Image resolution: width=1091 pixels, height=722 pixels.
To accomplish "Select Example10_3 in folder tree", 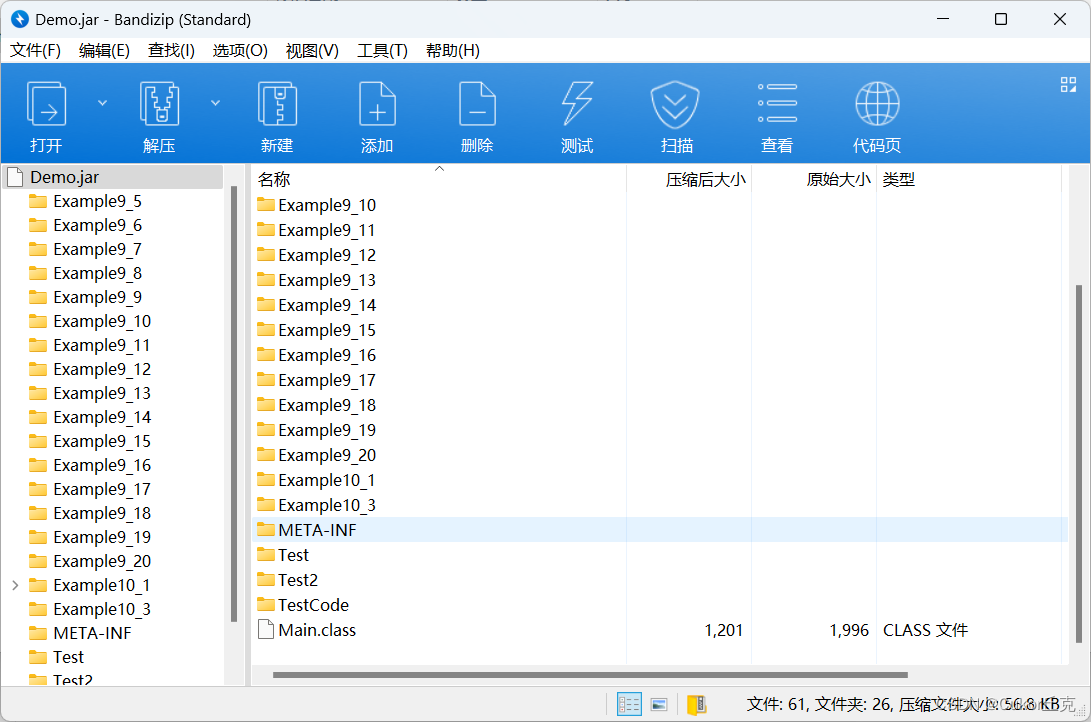I will pyautogui.click(x=102, y=609).
